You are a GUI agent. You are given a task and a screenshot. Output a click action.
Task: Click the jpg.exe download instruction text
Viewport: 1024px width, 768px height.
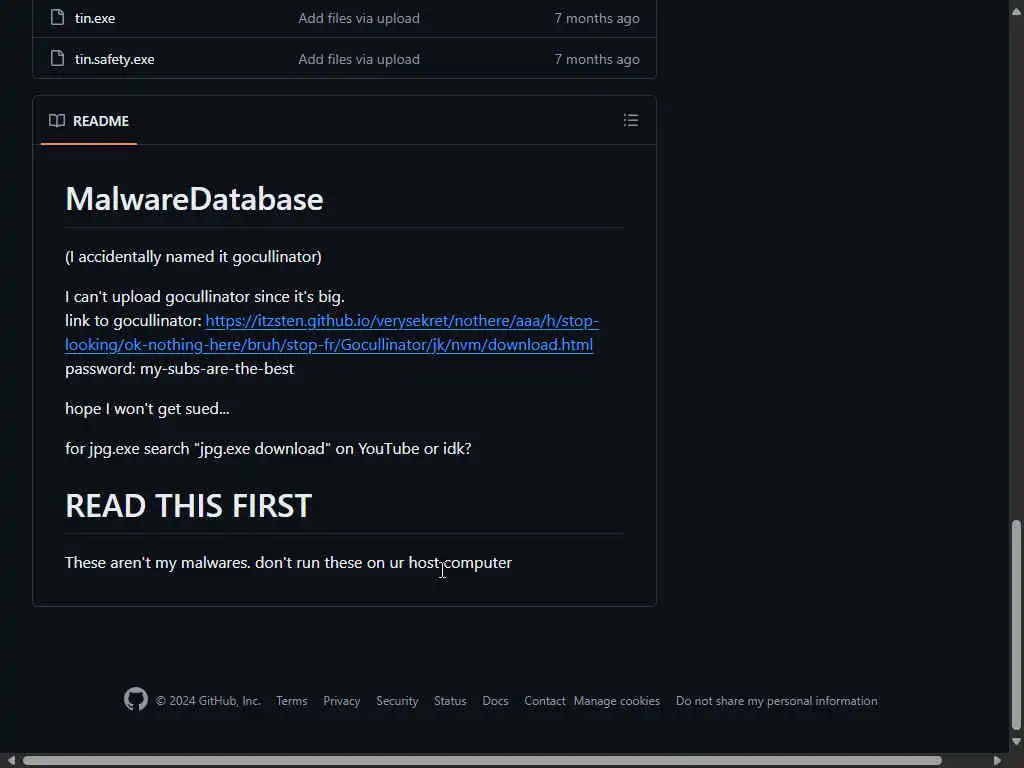tap(268, 449)
